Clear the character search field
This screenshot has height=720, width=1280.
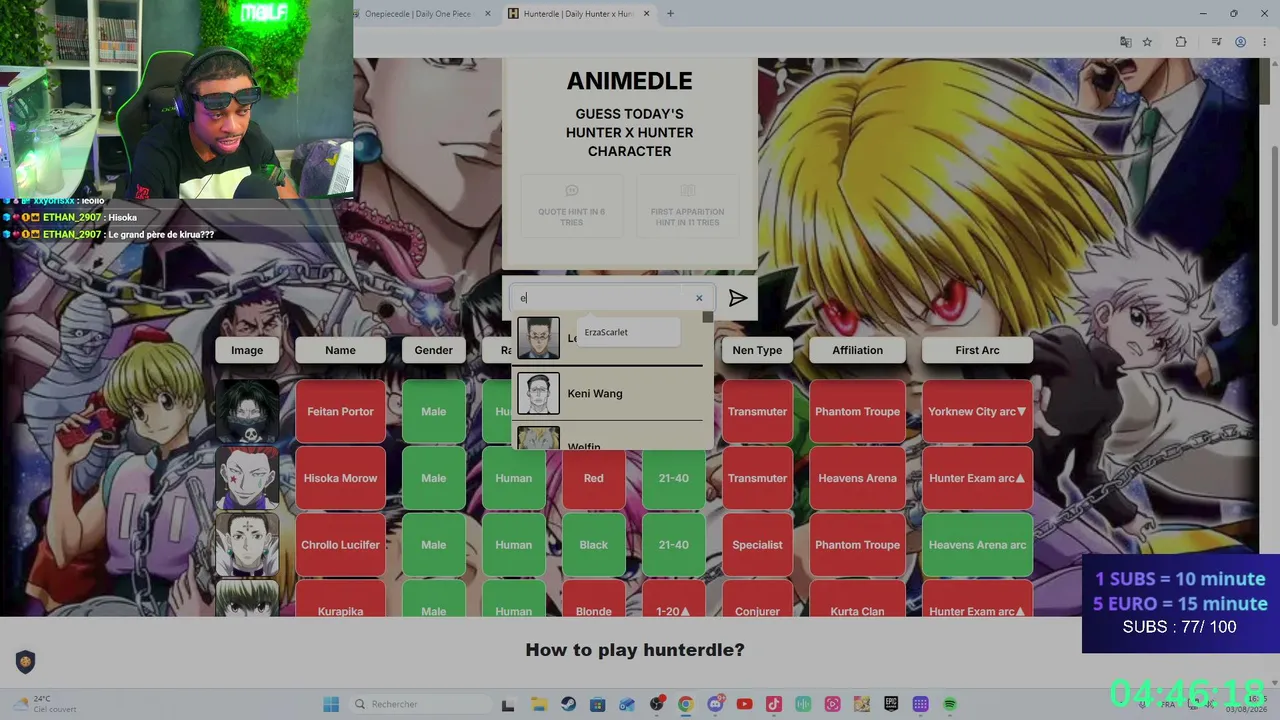click(x=699, y=298)
